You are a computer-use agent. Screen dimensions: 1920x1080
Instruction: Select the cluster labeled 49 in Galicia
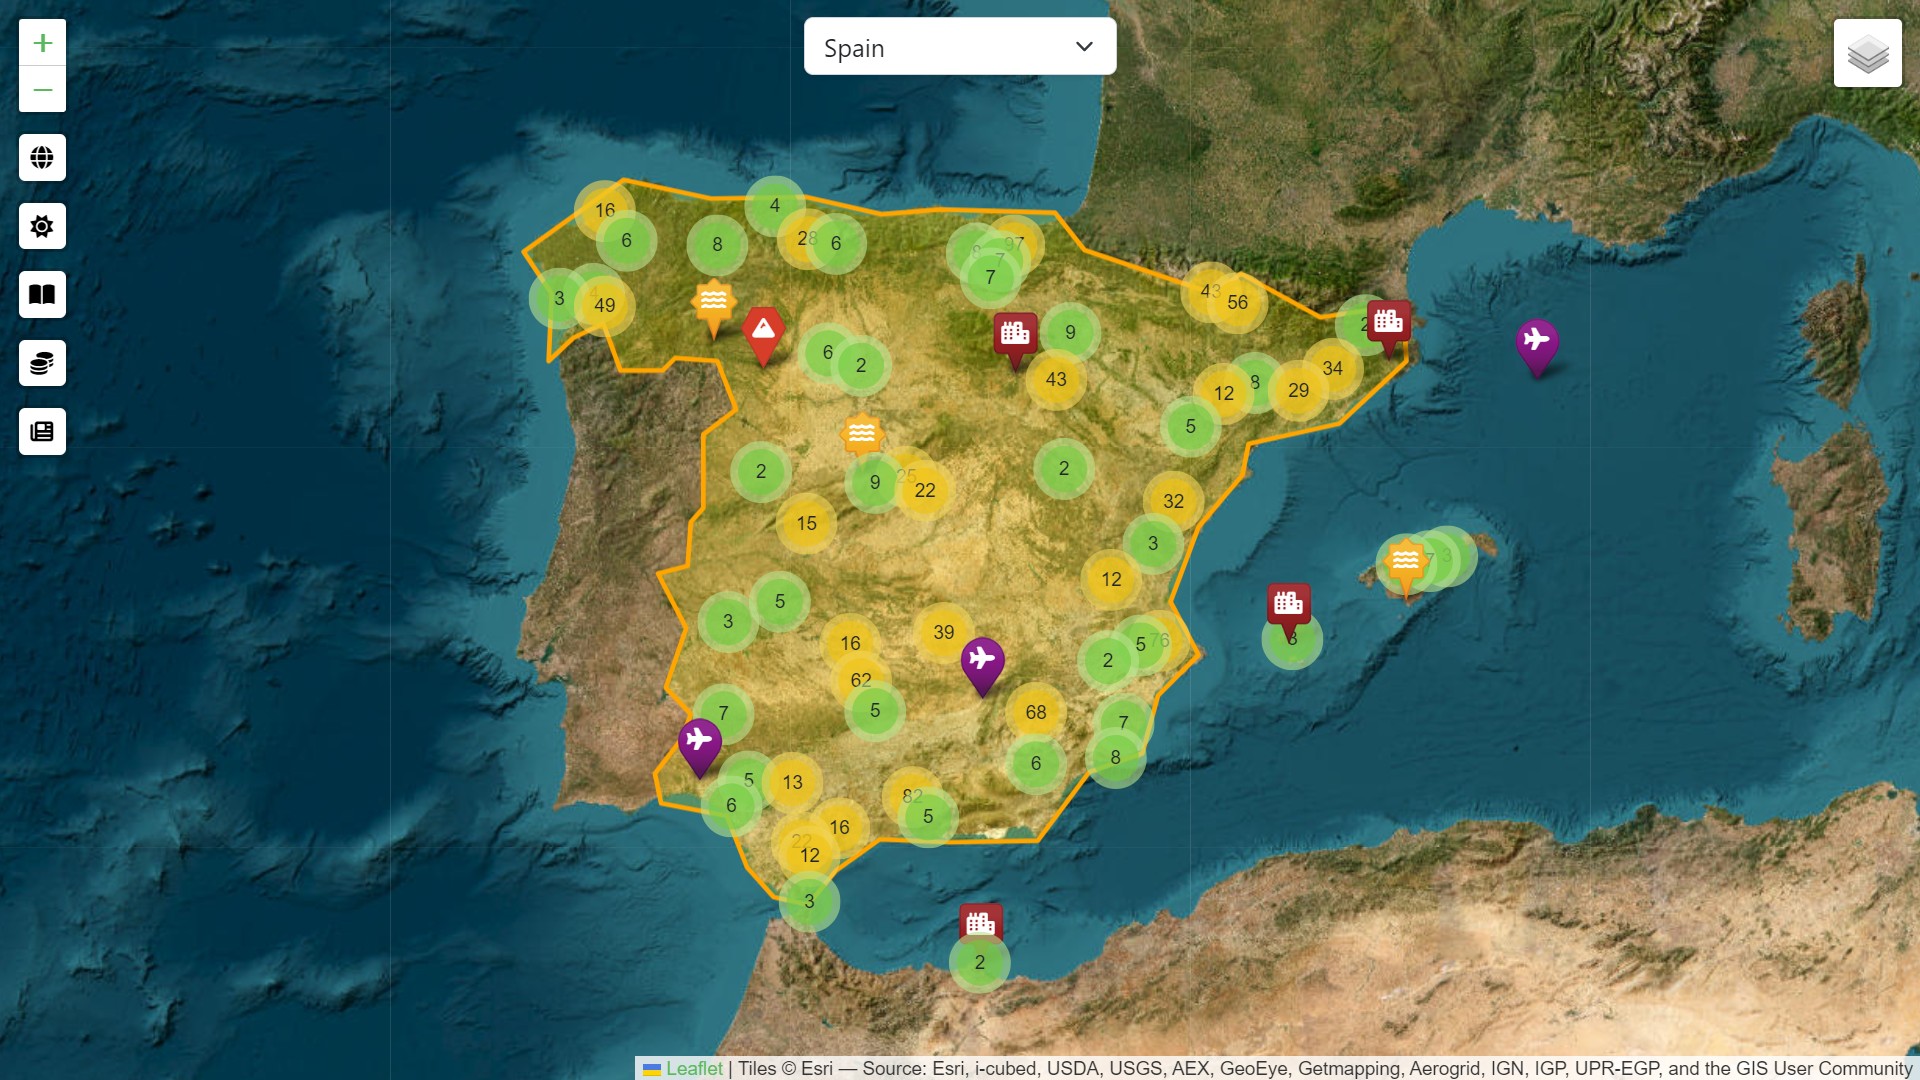604,305
